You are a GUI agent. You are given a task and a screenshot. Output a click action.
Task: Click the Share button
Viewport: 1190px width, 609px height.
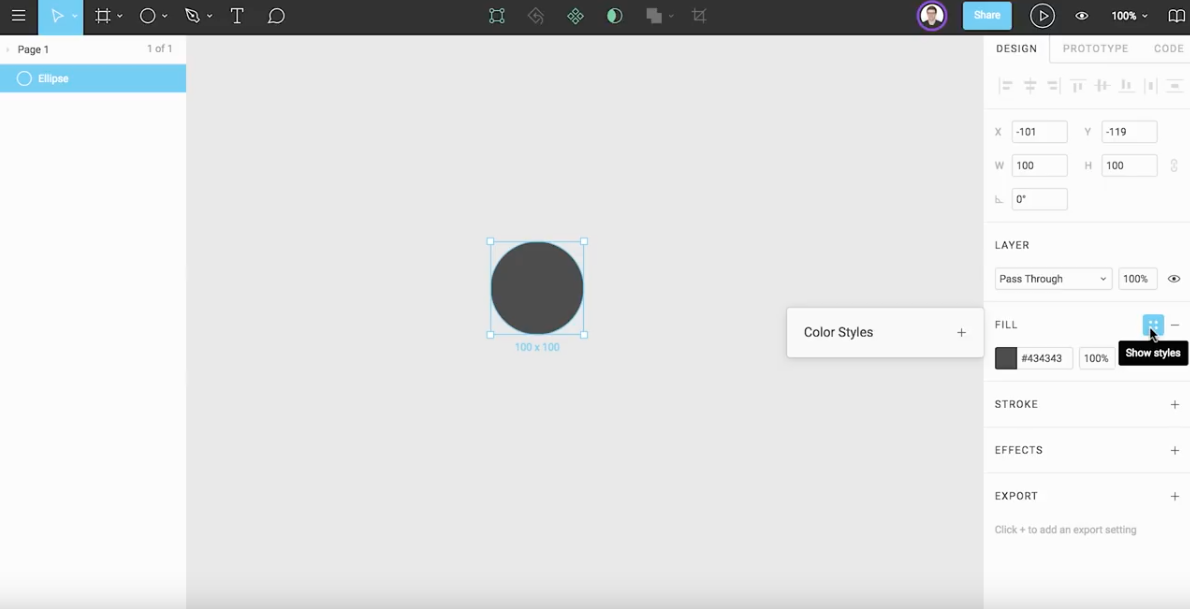click(x=987, y=16)
